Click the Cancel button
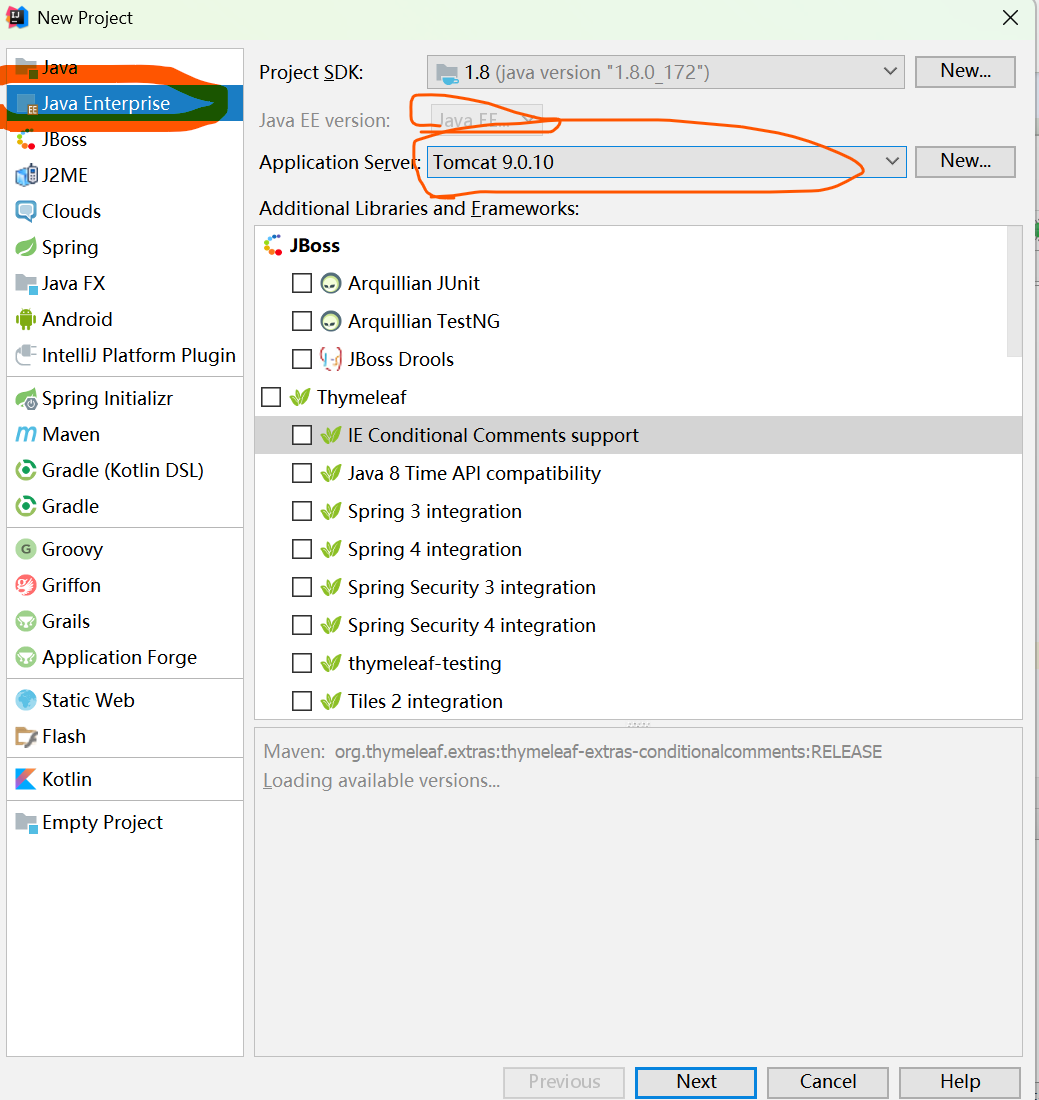Viewport: 1039px width, 1100px height. (x=828, y=1082)
